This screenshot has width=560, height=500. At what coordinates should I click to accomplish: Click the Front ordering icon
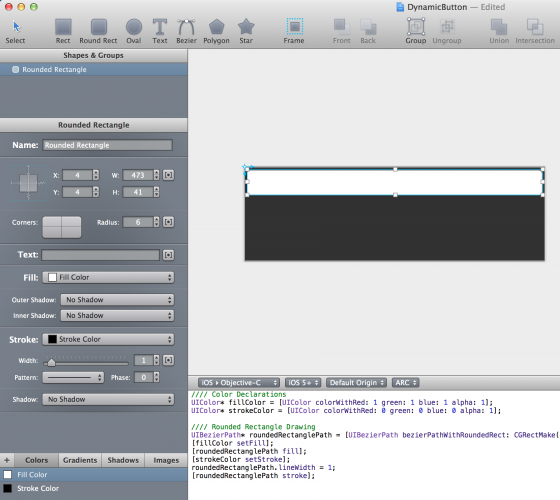[x=342, y=31]
